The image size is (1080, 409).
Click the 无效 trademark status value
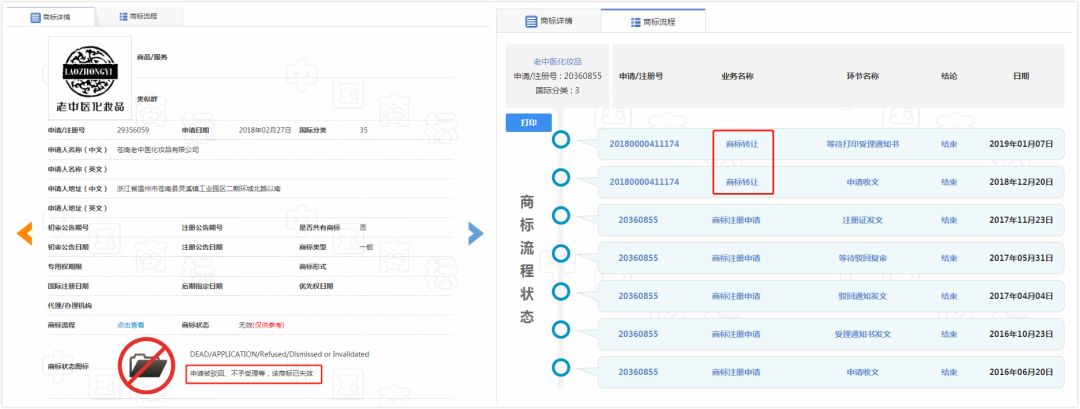point(245,324)
